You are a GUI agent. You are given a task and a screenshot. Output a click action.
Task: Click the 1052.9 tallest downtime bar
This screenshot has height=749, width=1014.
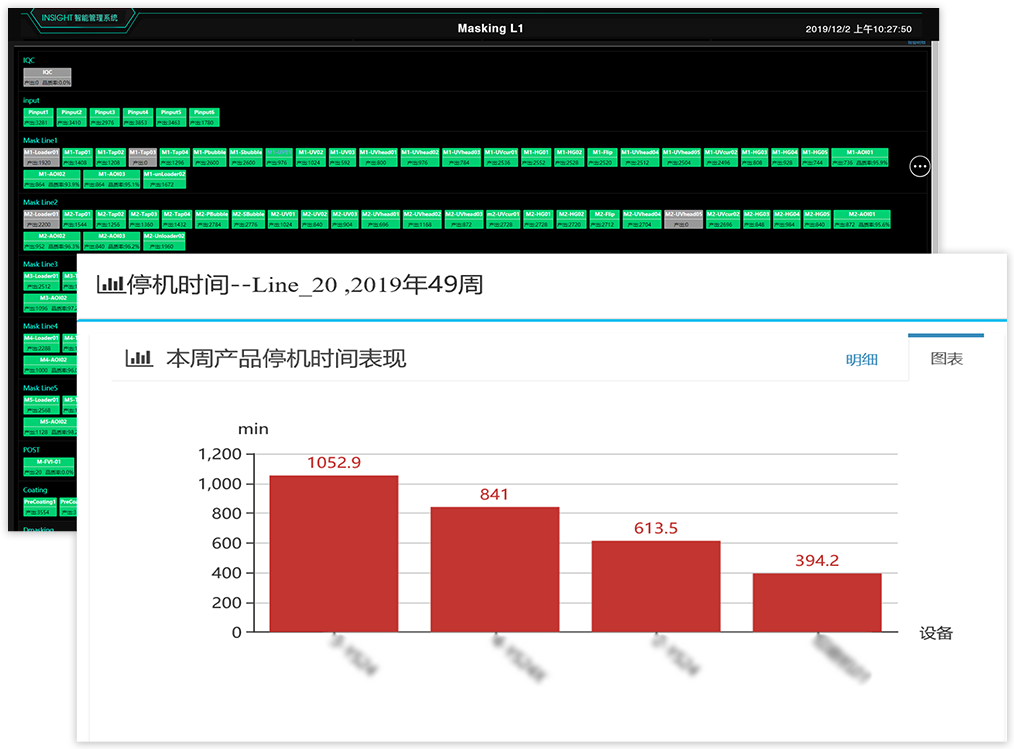coord(334,553)
